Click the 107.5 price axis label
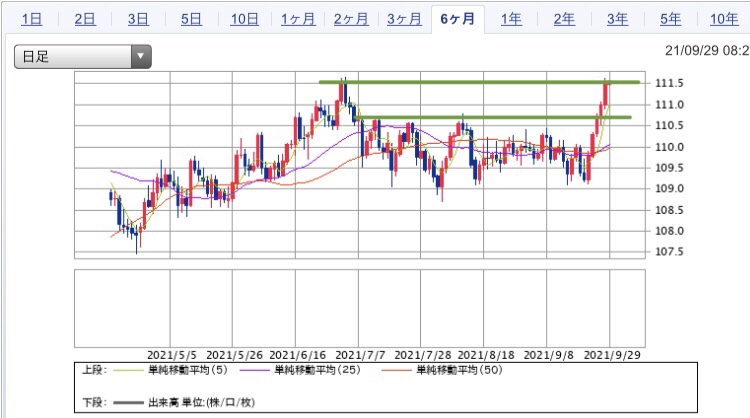 (669, 252)
